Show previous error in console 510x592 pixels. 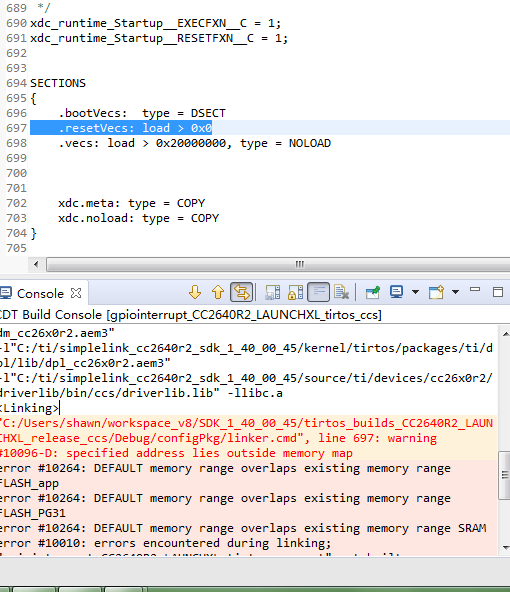[x=218, y=293]
